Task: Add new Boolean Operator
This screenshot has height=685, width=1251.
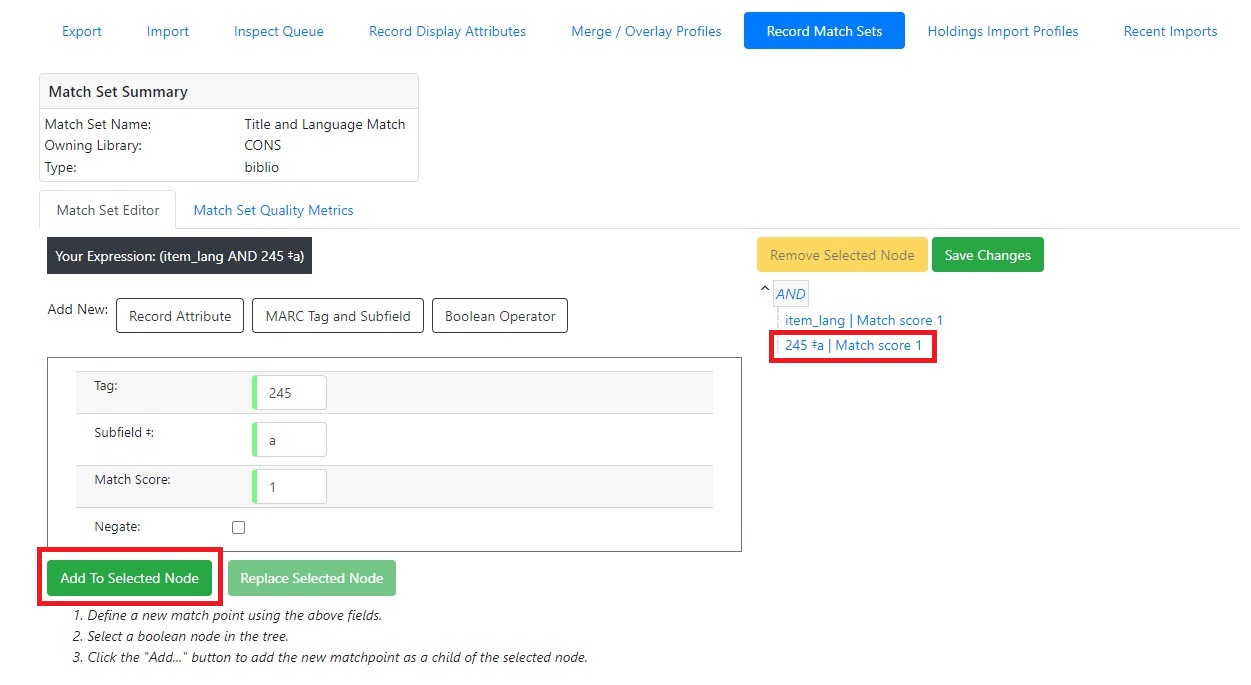Action: point(500,316)
